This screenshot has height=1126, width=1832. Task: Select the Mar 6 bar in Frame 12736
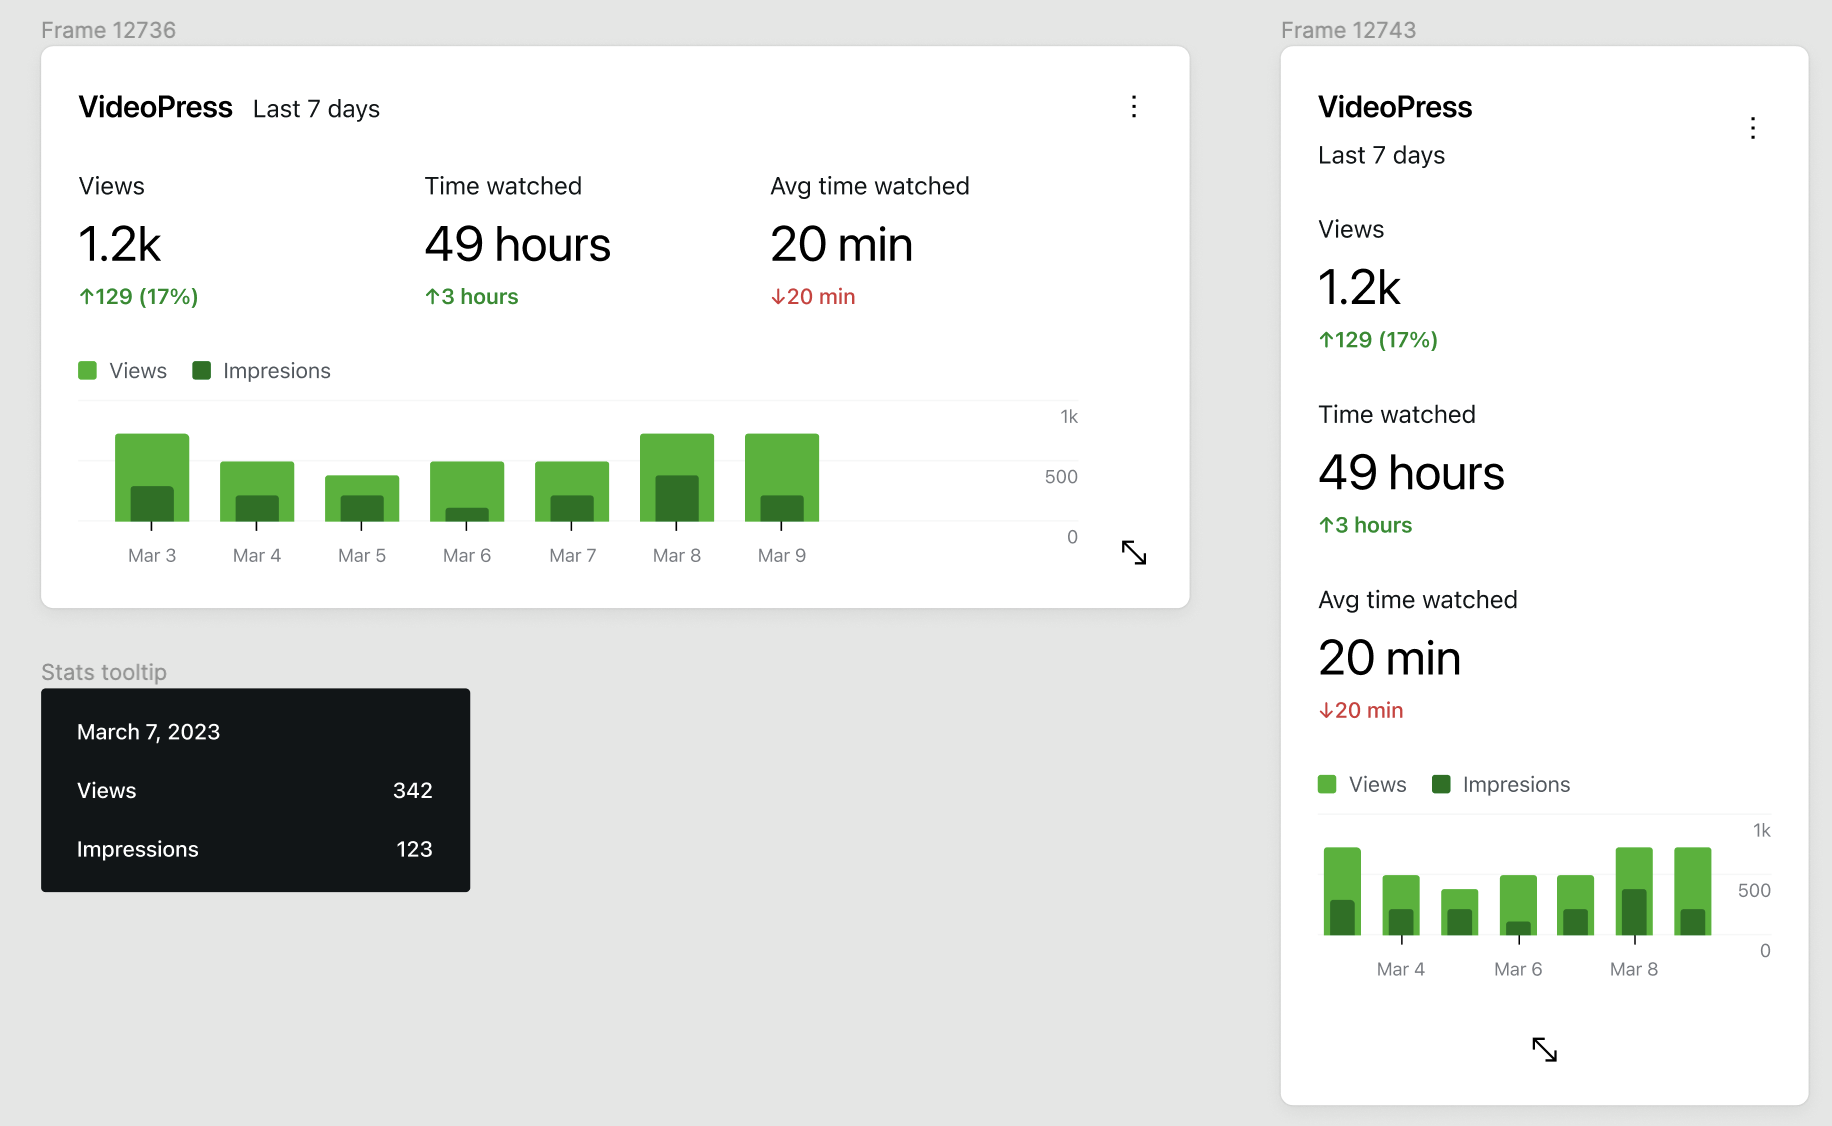[467, 491]
